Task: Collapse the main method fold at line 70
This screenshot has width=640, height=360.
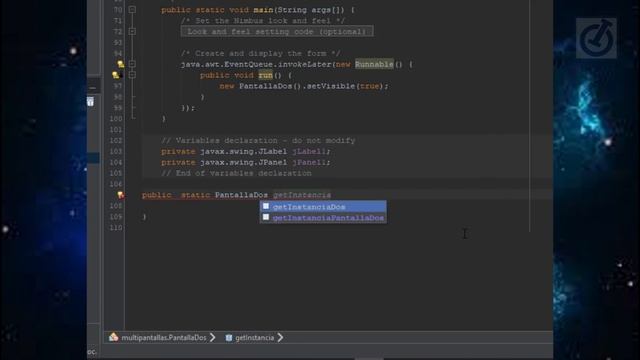Action: (x=132, y=9)
